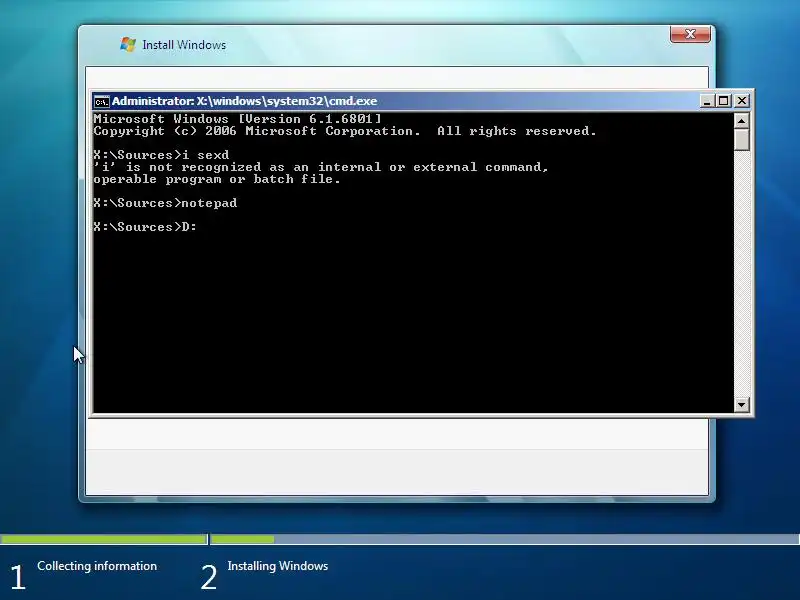Click the command prompt scrollbar up arrow

click(741, 121)
